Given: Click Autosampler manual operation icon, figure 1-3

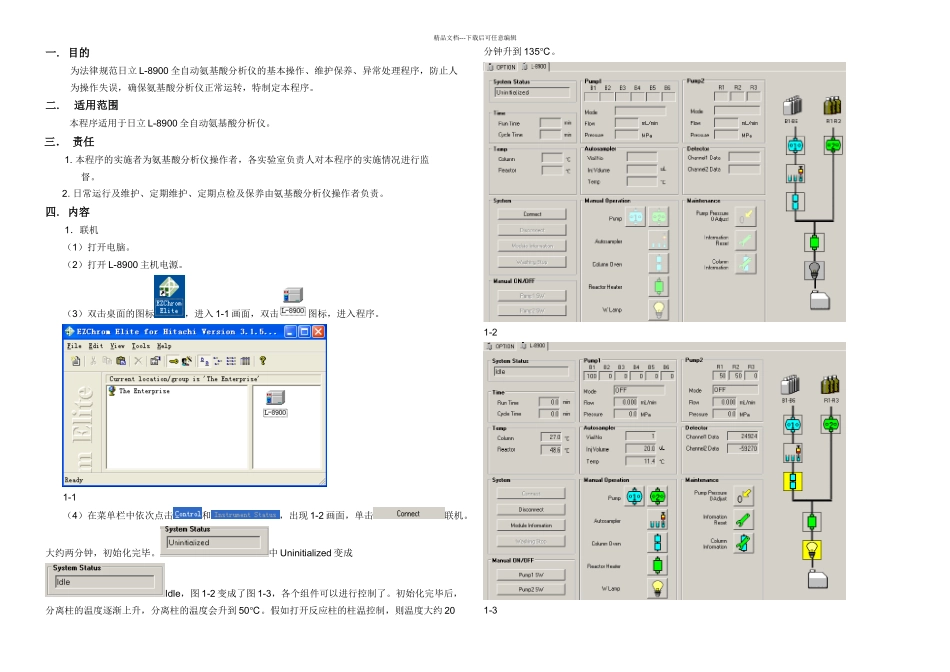Looking at the screenshot, I should [657, 520].
